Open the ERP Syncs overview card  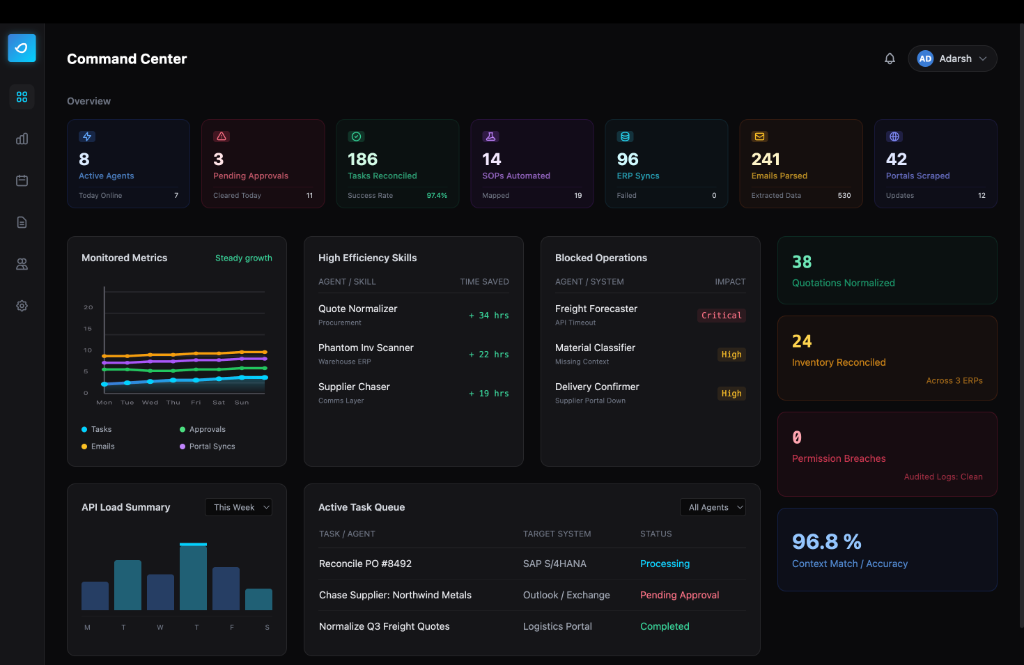tap(667, 163)
